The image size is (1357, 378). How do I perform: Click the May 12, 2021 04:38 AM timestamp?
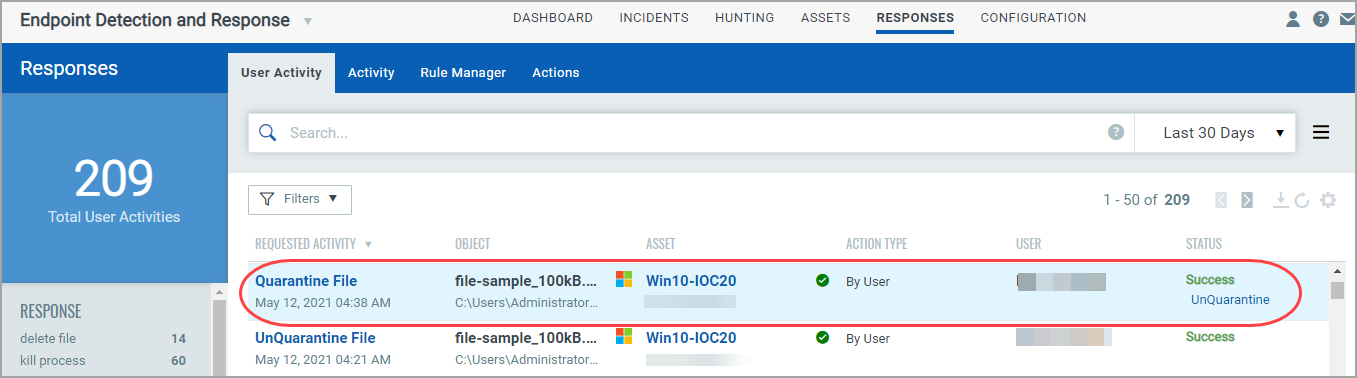pos(323,302)
